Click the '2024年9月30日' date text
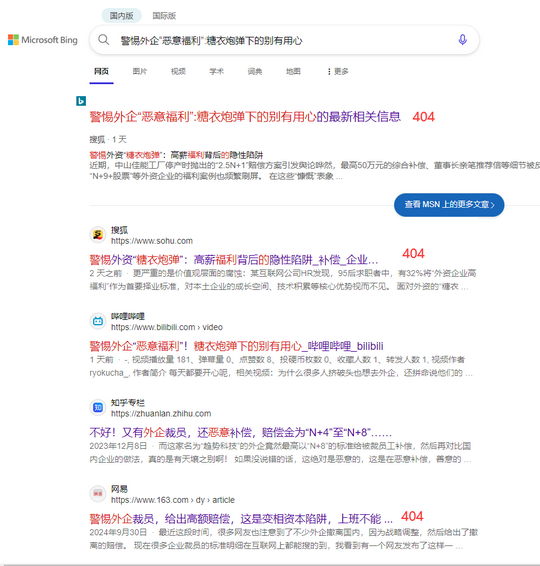Image resolution: width=540 pixels, height=566 pixels. pyautogui.click(x=118, y=532)
